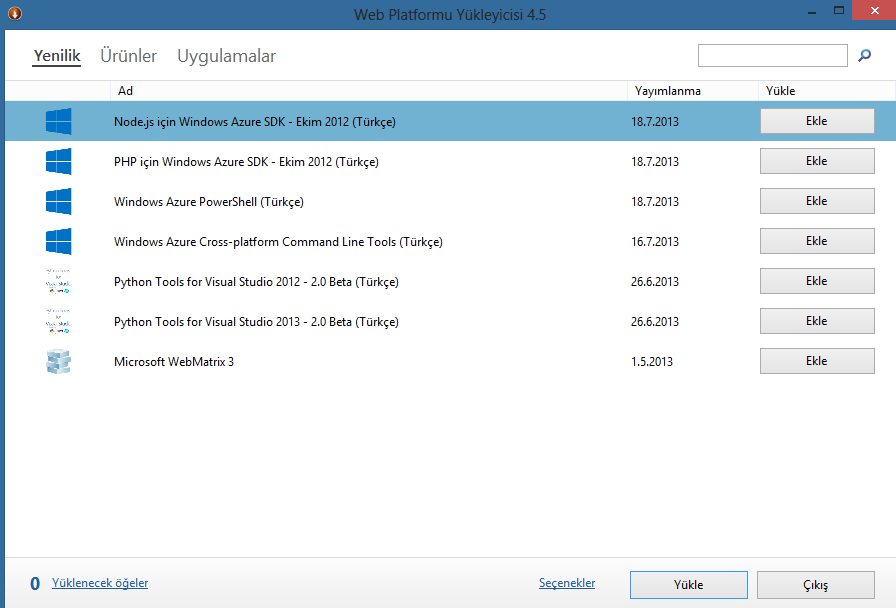This screenshot has height=608, width=896.
Task: Click the Python Tools 2012 product icon
Action: (58, 281)
